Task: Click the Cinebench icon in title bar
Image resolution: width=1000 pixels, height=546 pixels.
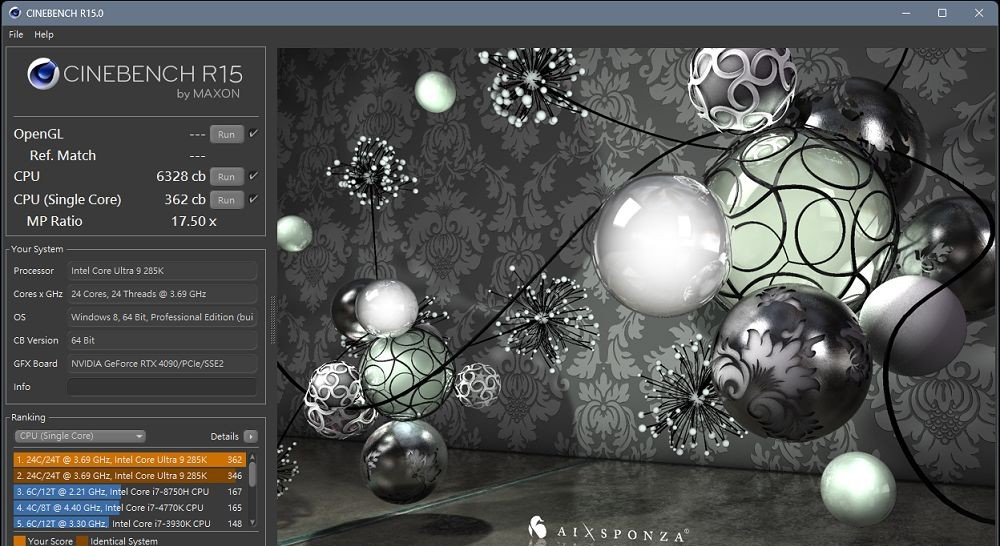Action: (15, 13)
